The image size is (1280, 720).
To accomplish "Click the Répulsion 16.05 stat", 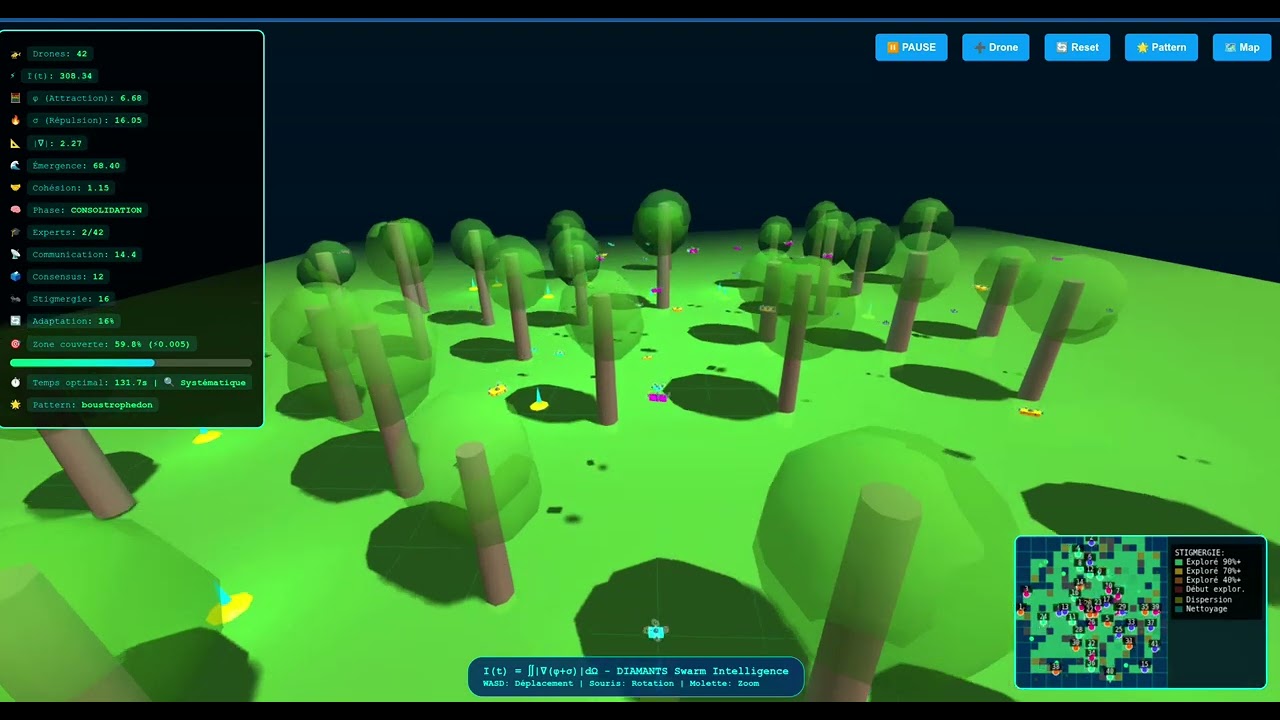I will 87,120.
